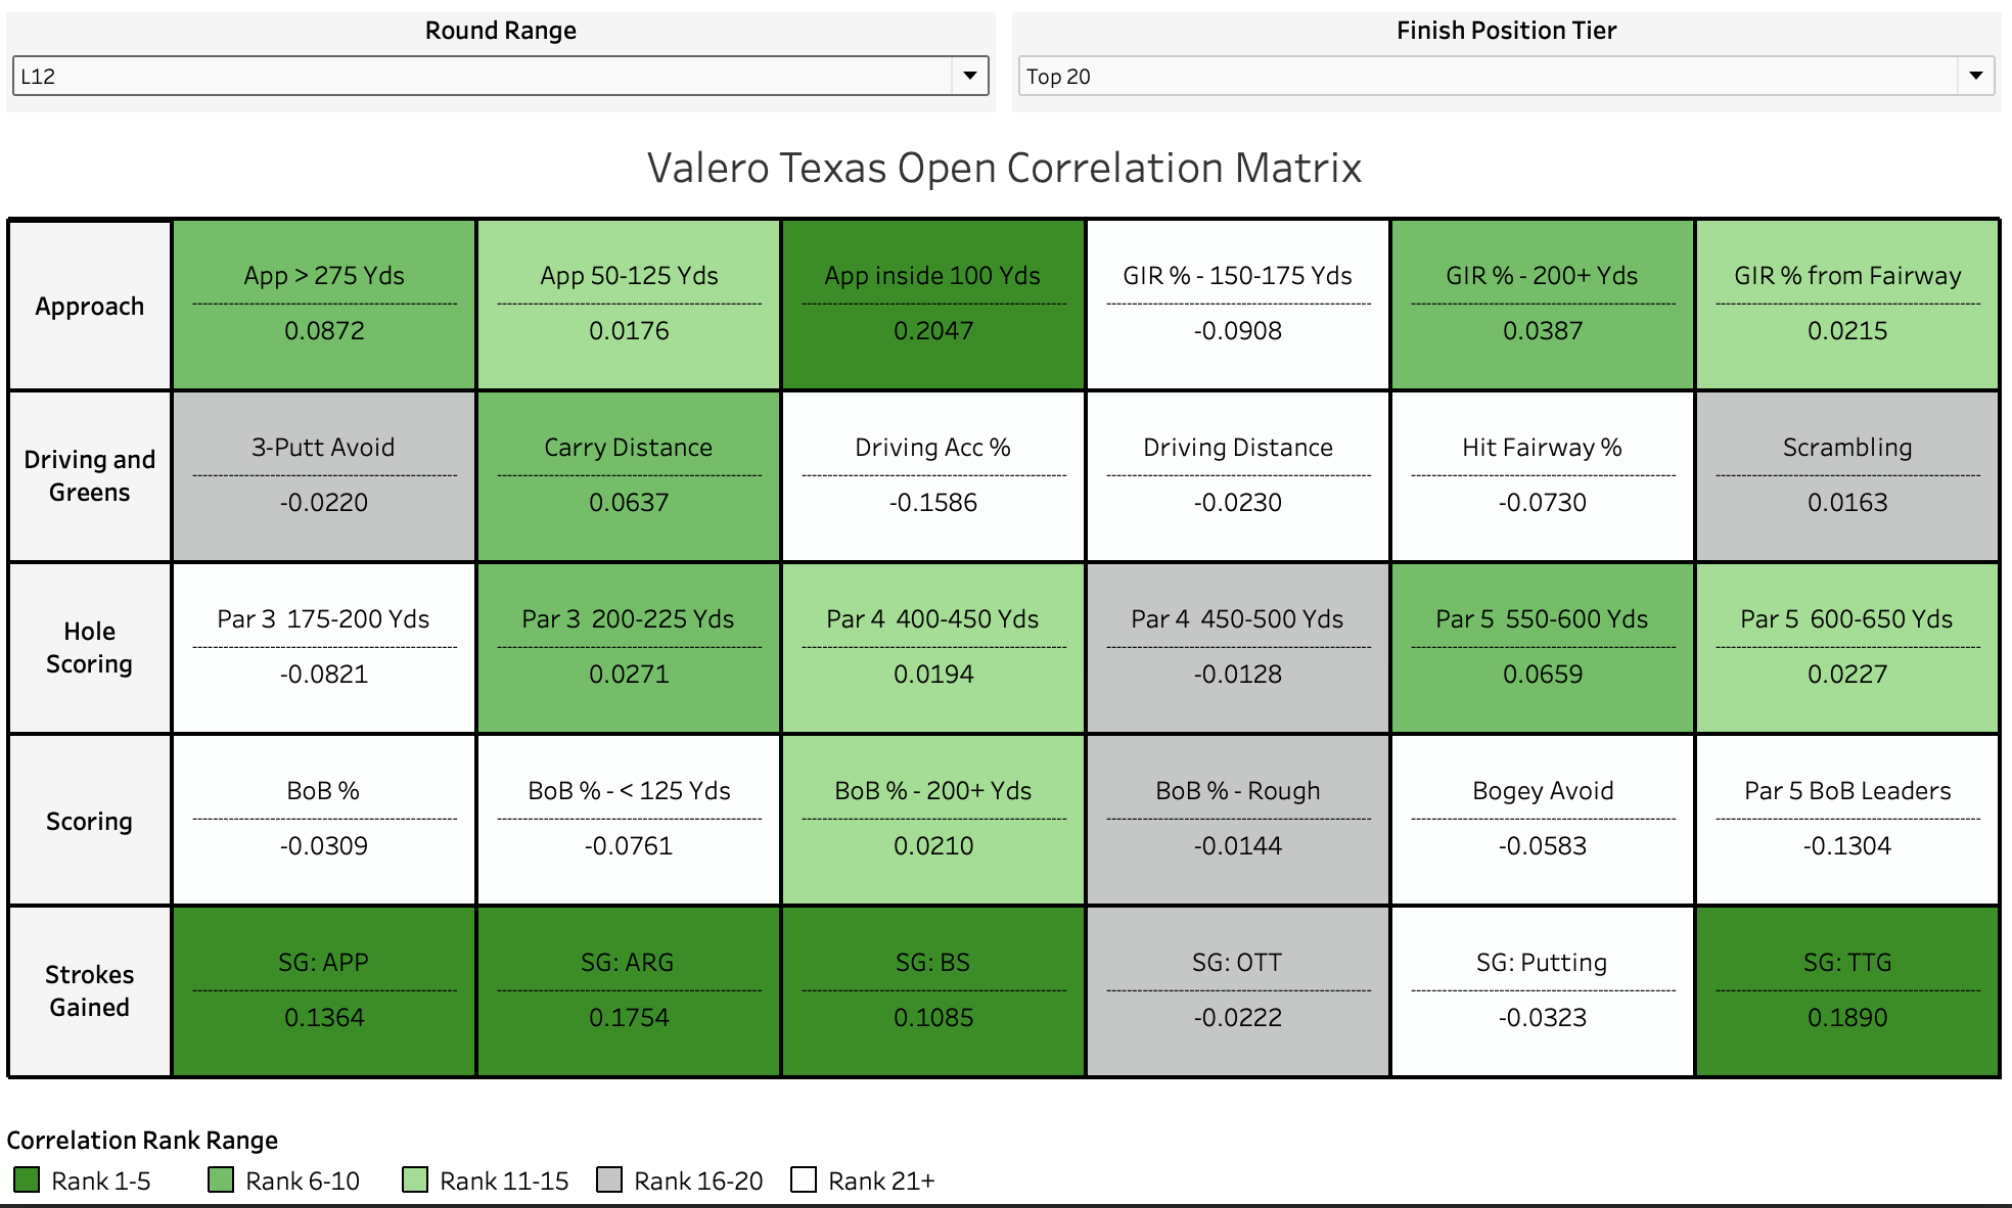Image resolution: width=2012 pixels, height=1208 pixels.
Task: Click the L12 round range field
Action: click(x=480, y=76)
